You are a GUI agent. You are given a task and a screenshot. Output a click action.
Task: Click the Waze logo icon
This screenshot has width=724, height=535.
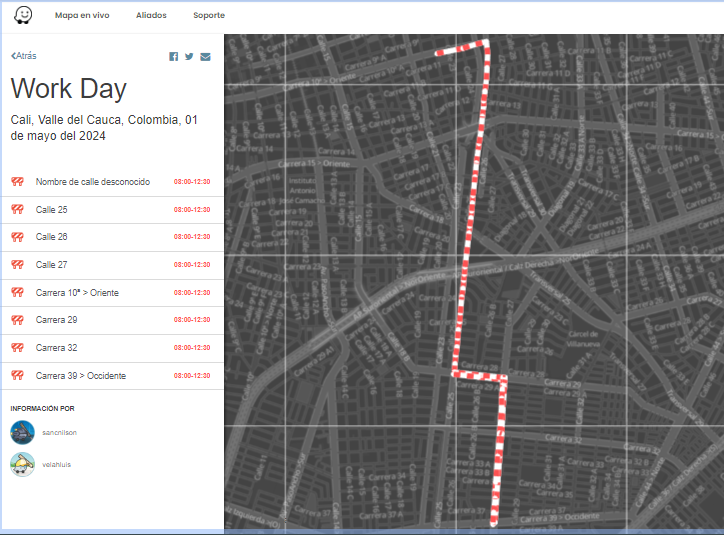pos(23,15)
